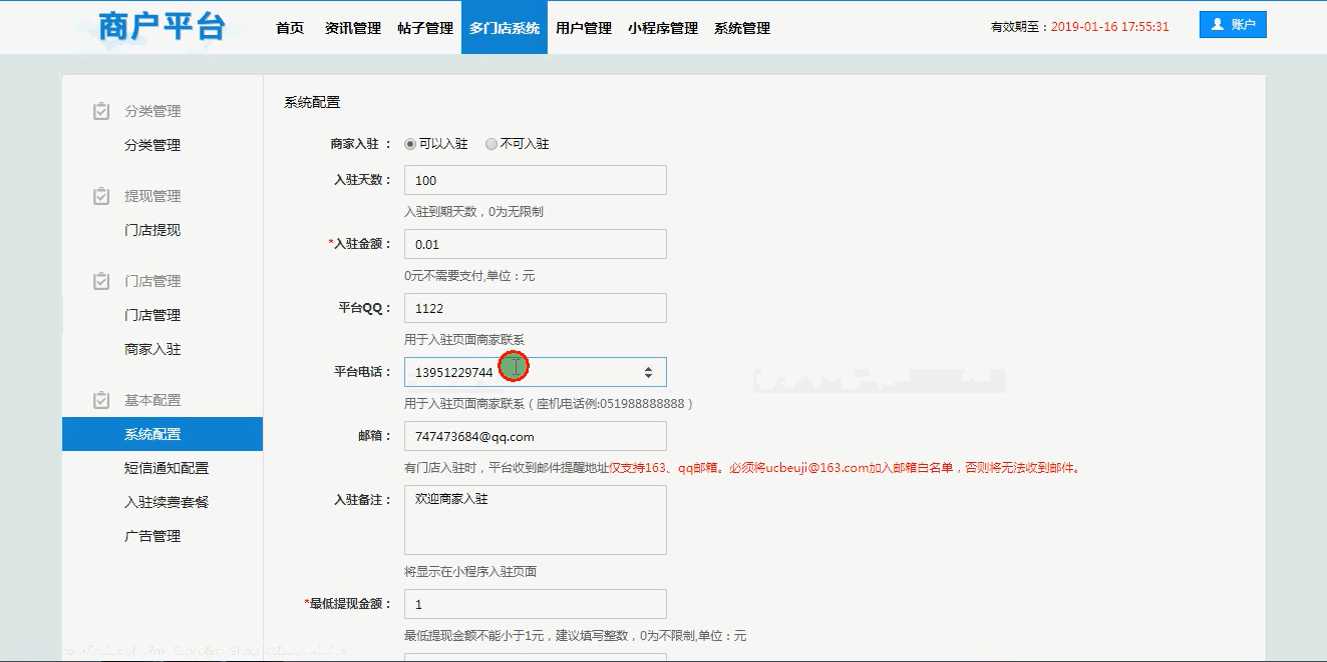Viewport: 1327px width, 662px height.
Task: Click the 平台电话 number spinner arrows
Action: (648, 372)
